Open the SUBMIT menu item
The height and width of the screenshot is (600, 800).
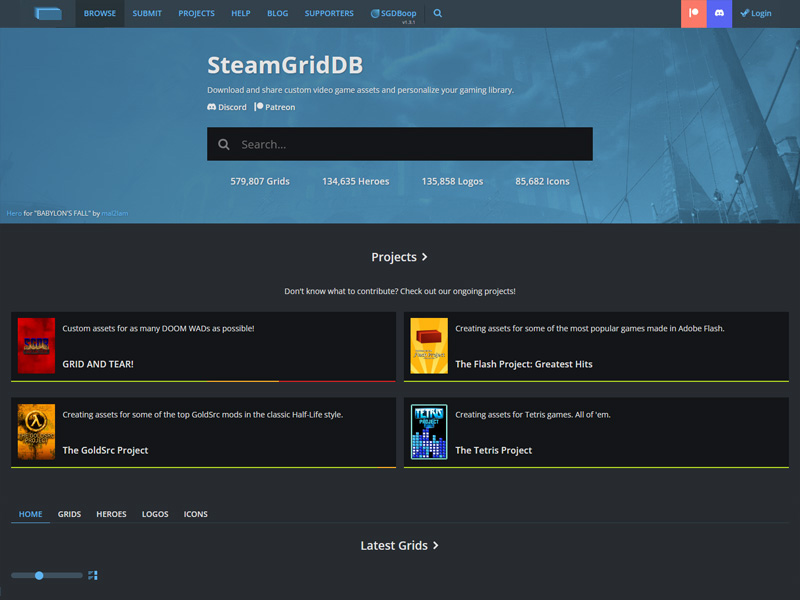click(146, 13)
